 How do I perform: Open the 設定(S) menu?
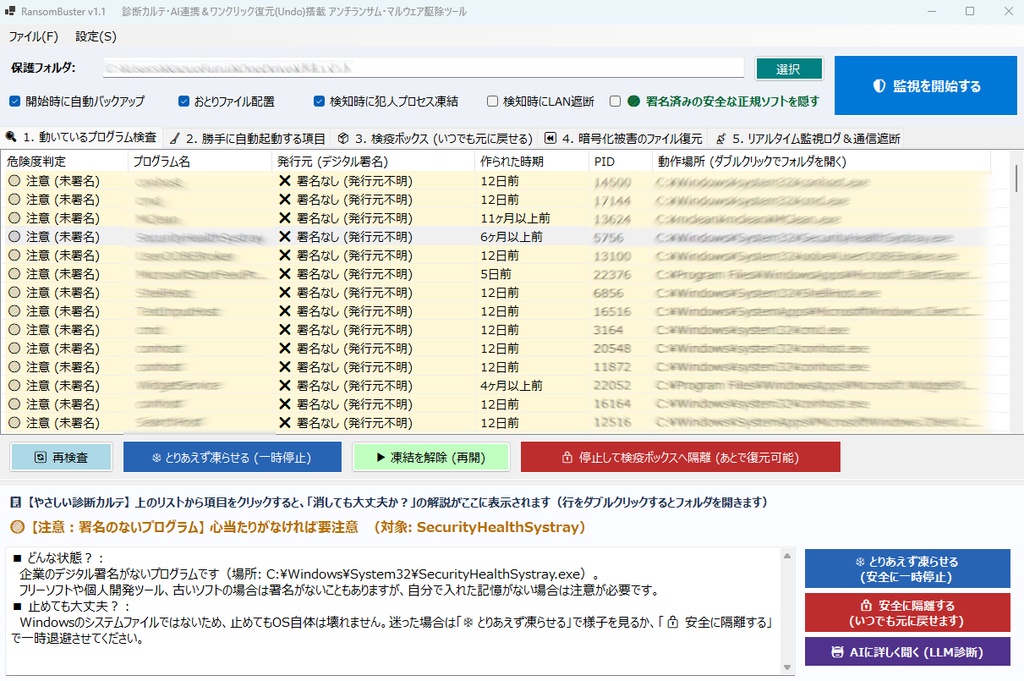tap(95, 37)
